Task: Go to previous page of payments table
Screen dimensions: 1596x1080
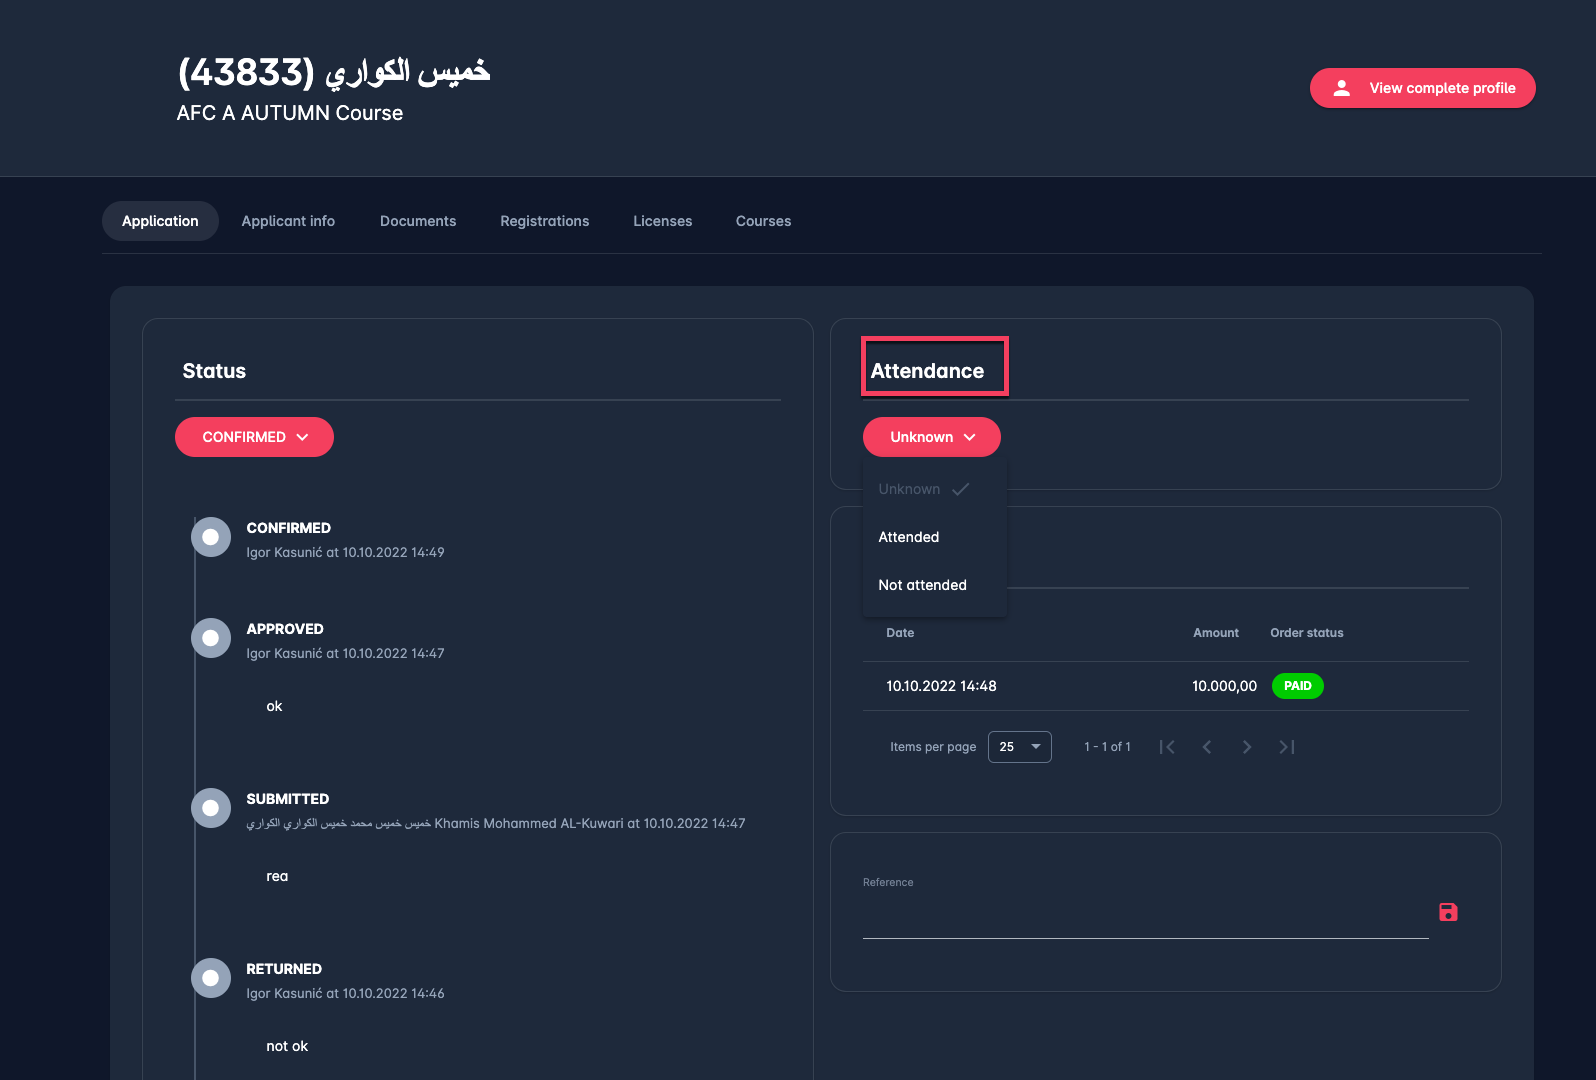Action: coord(1207,747)
